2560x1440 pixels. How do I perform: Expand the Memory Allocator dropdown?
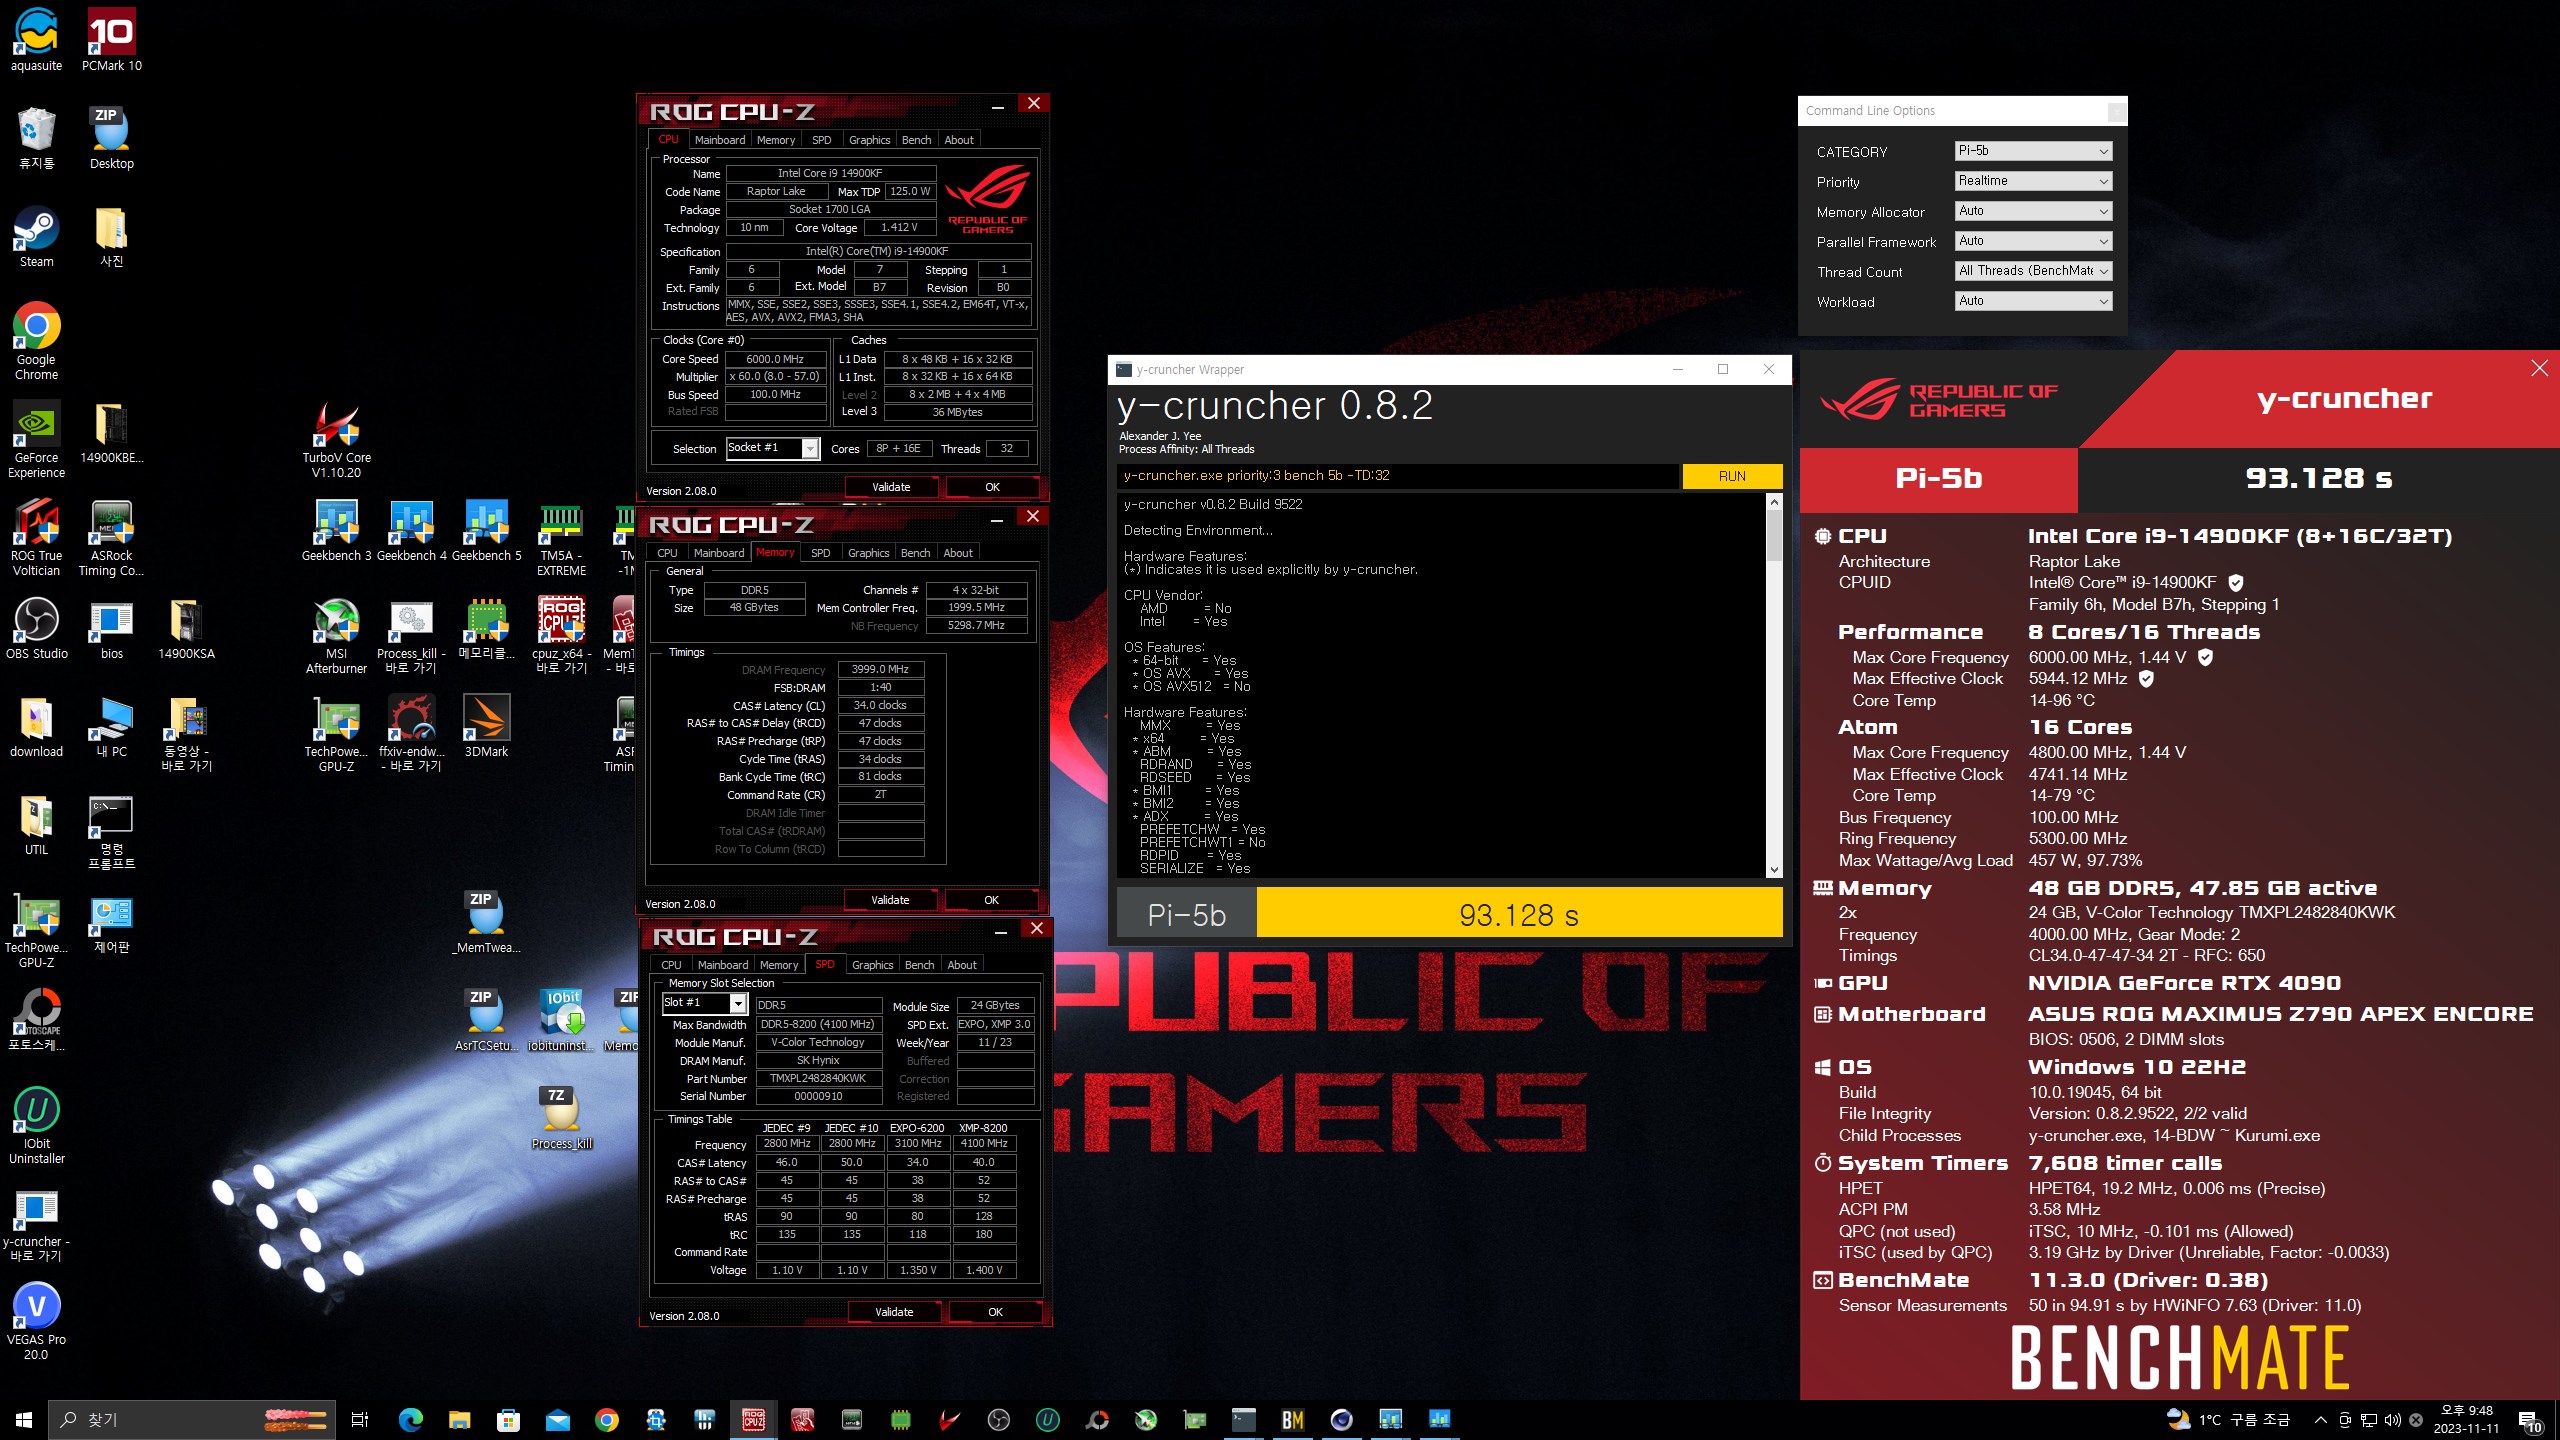coord(2033,211)
